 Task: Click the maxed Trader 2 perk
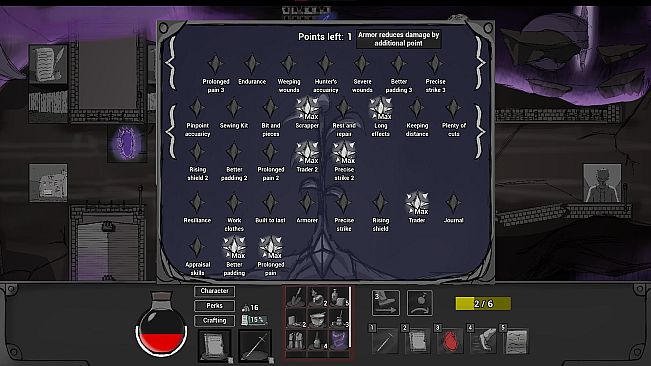(307, 153)
